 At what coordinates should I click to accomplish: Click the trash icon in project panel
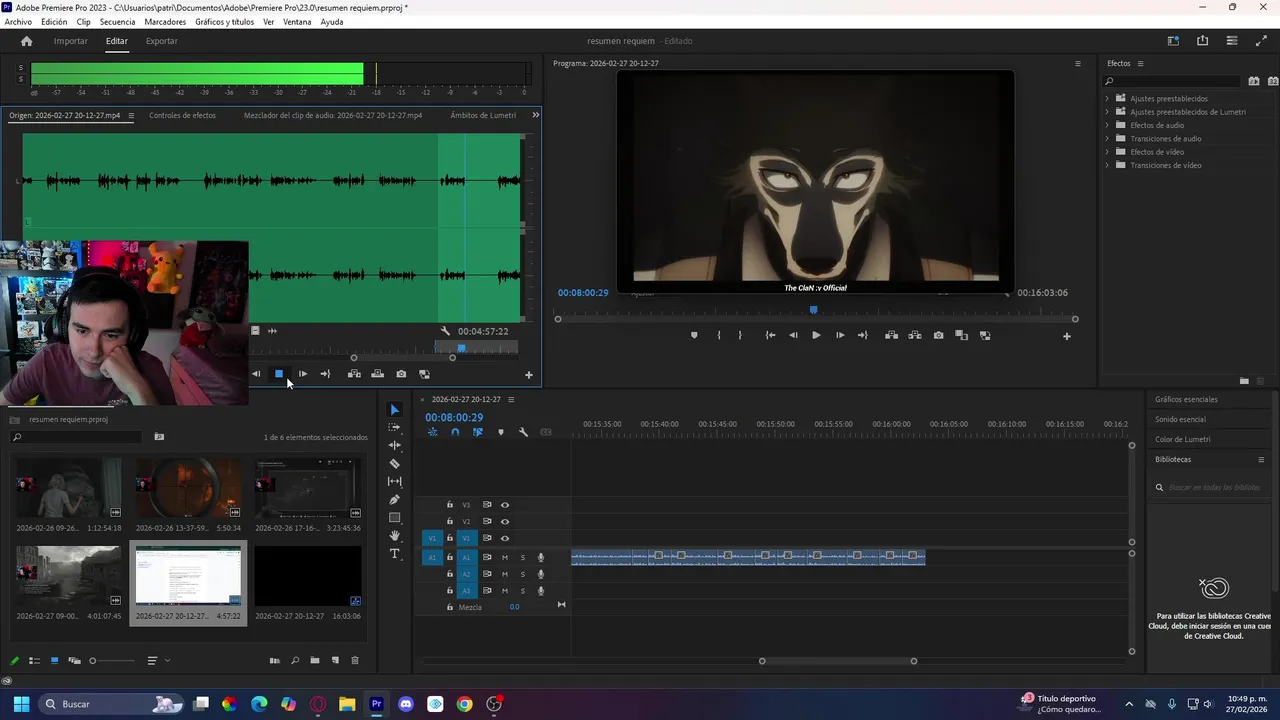tap(354, 661)
